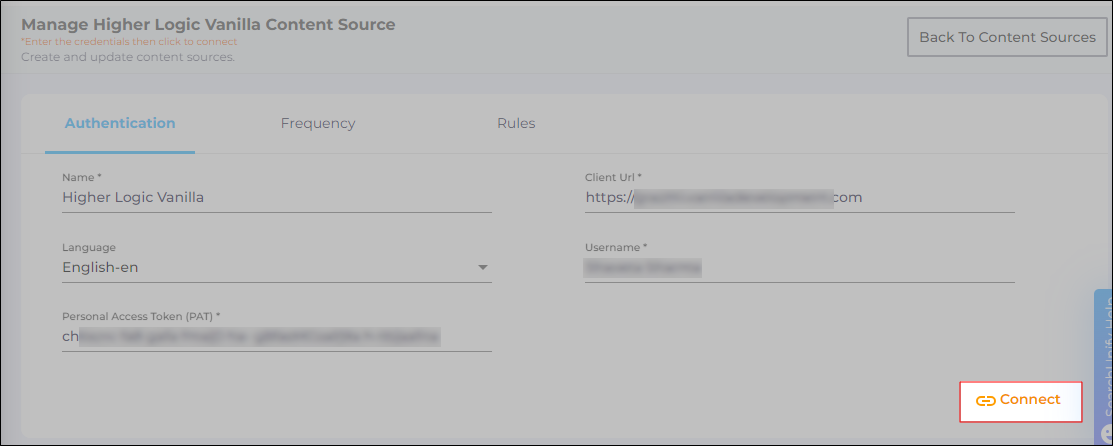Click the Personal Access Token input
The image size is (1113, 446).
[x=276, y=337]
